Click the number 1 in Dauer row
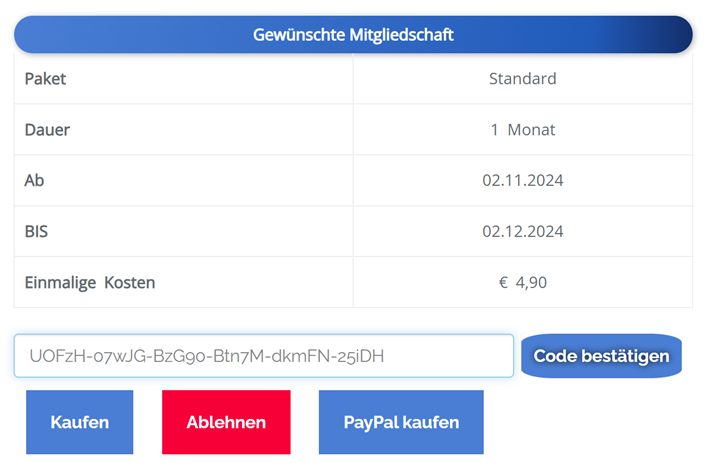The width and height of the screenshot is (709, 463). 494,130
